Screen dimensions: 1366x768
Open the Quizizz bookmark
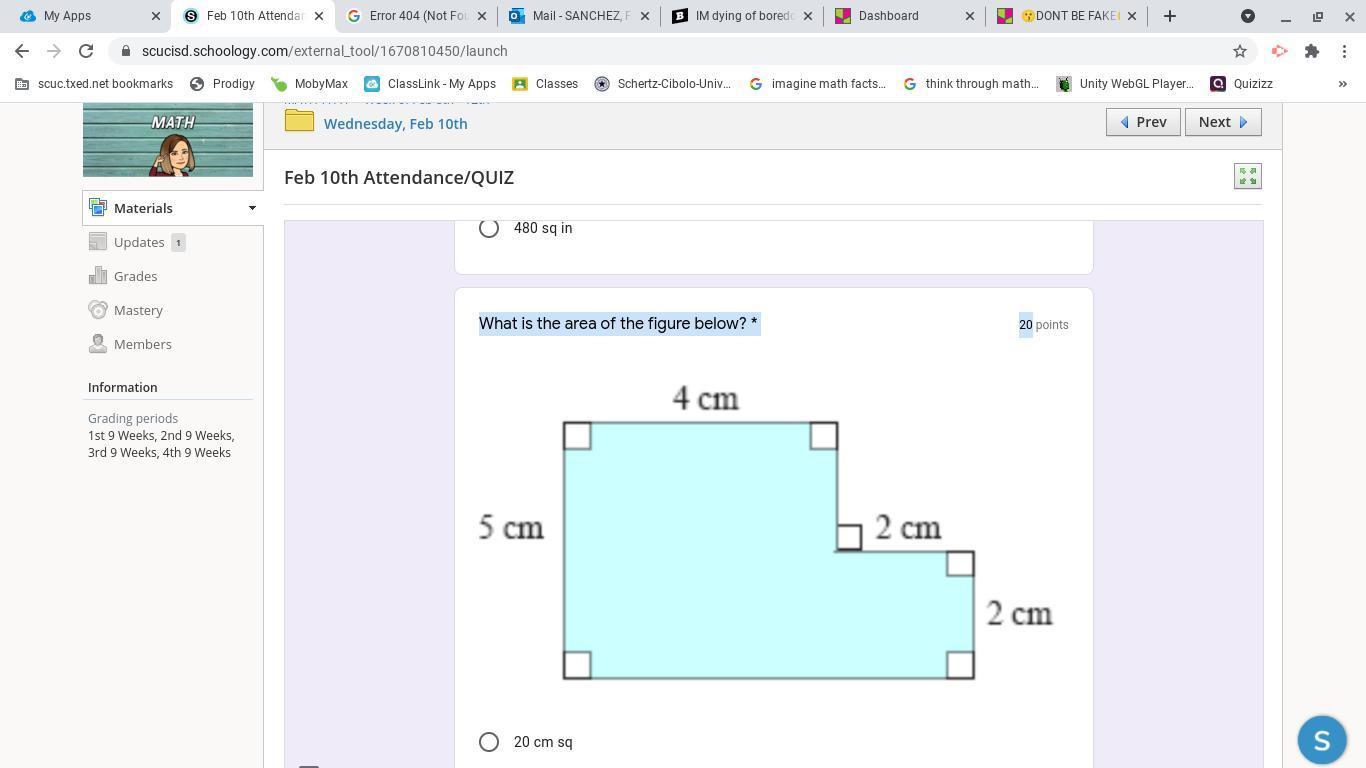(1241, 84)
